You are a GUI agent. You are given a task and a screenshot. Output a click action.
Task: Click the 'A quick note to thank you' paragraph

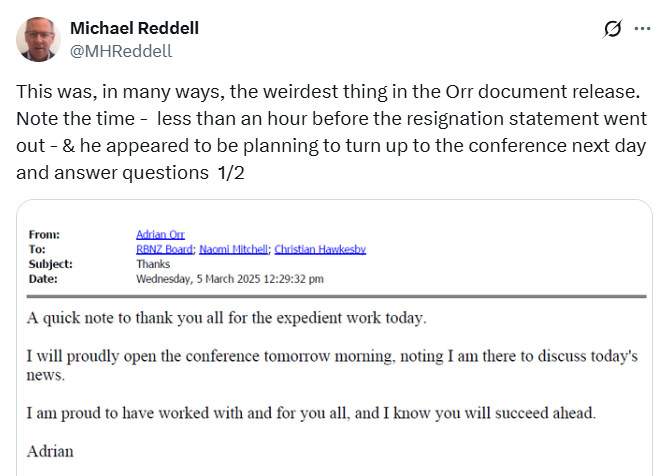pos(226,319)
